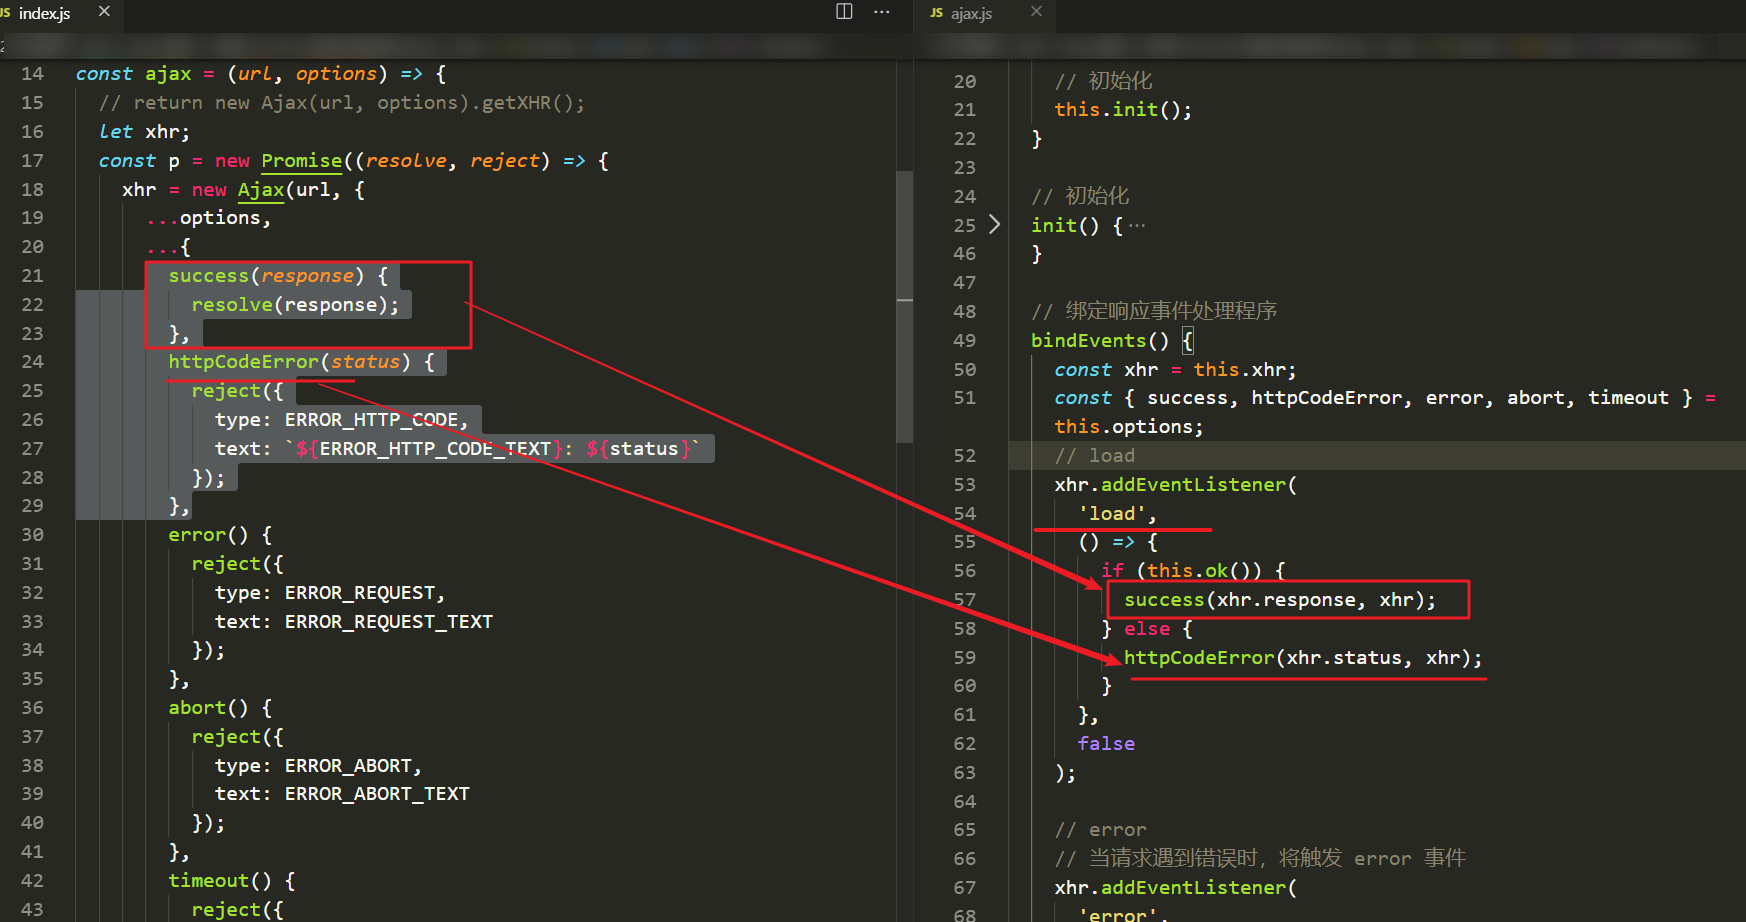This screenshot has height=922, width=1746.
Task: Click the commented 'return new Ajax' line
Action: pos(342,103)
